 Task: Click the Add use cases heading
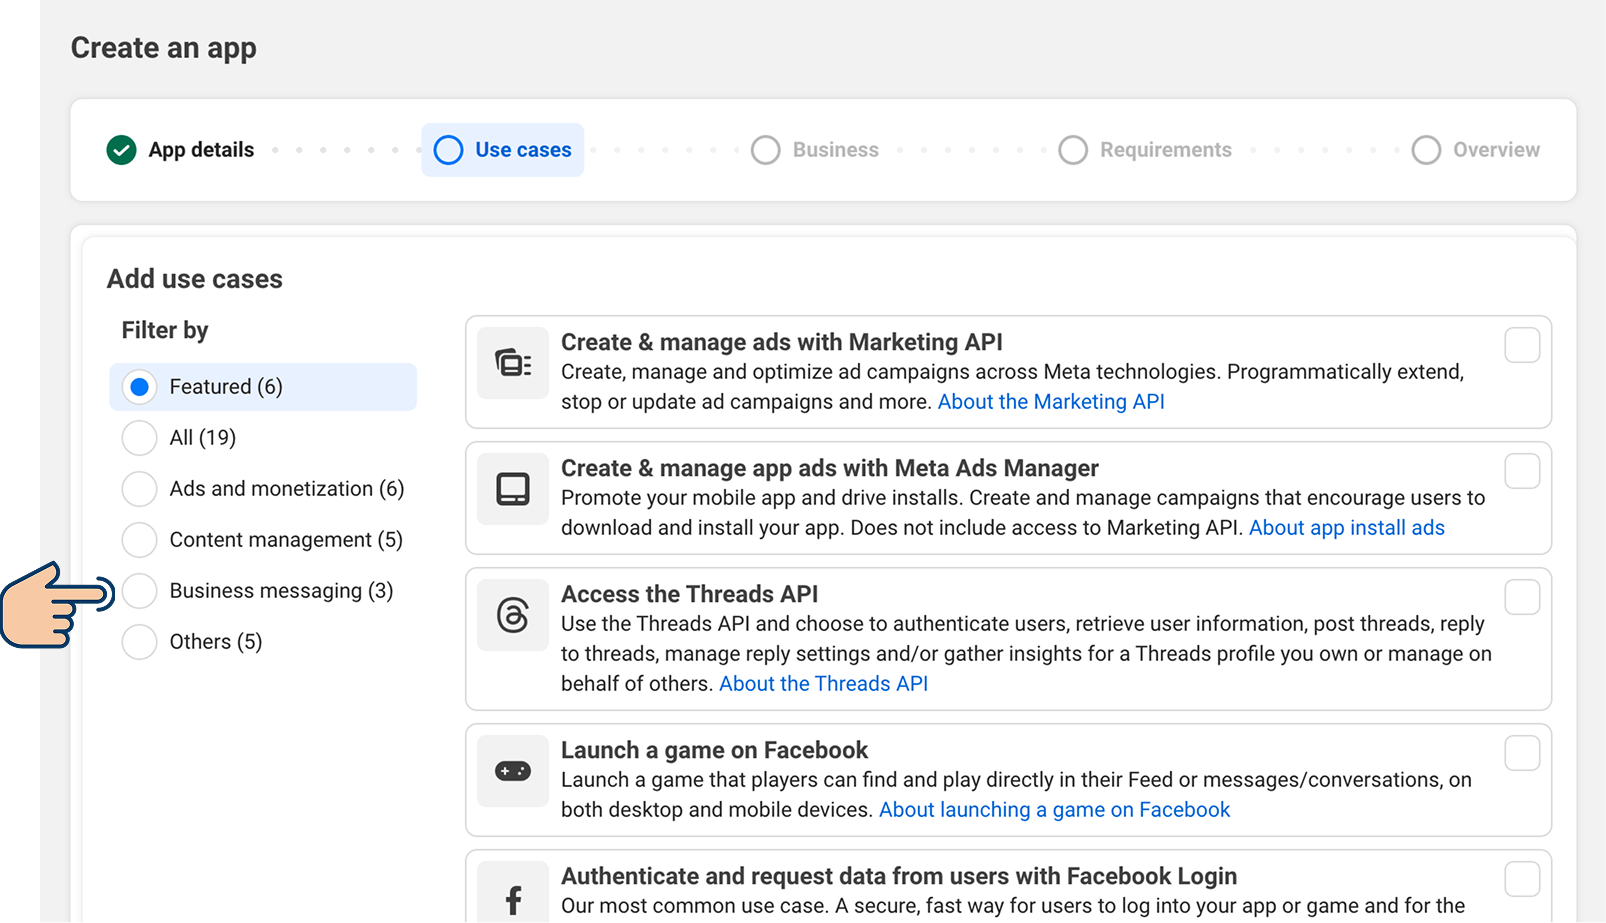coord(195,279)
